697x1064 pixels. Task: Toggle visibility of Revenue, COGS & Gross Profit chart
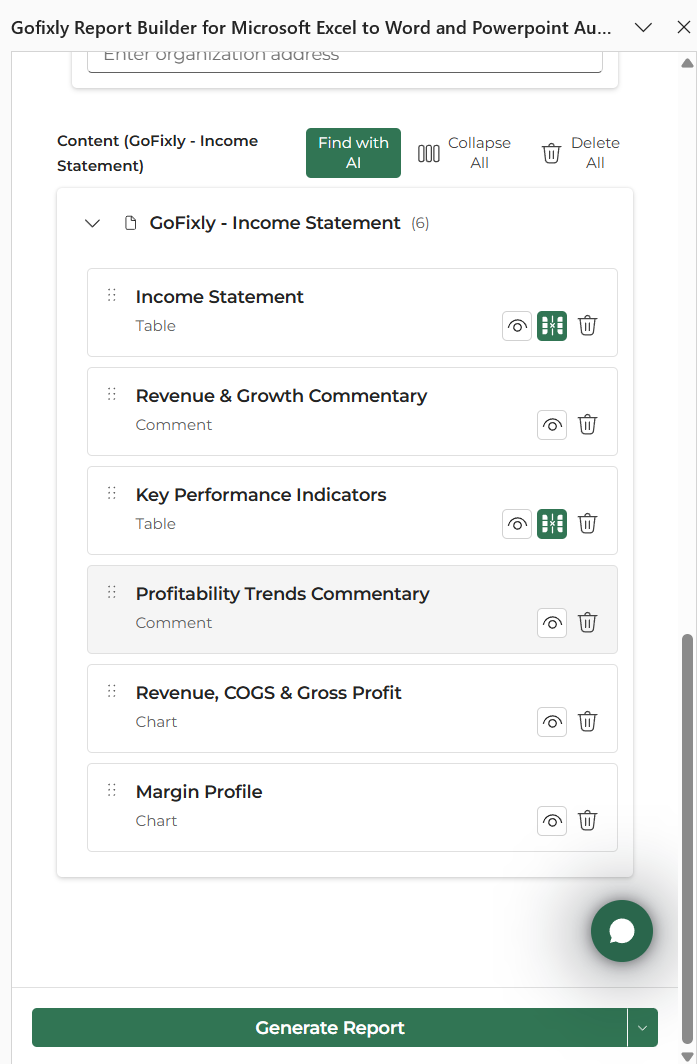coord(552,723)
